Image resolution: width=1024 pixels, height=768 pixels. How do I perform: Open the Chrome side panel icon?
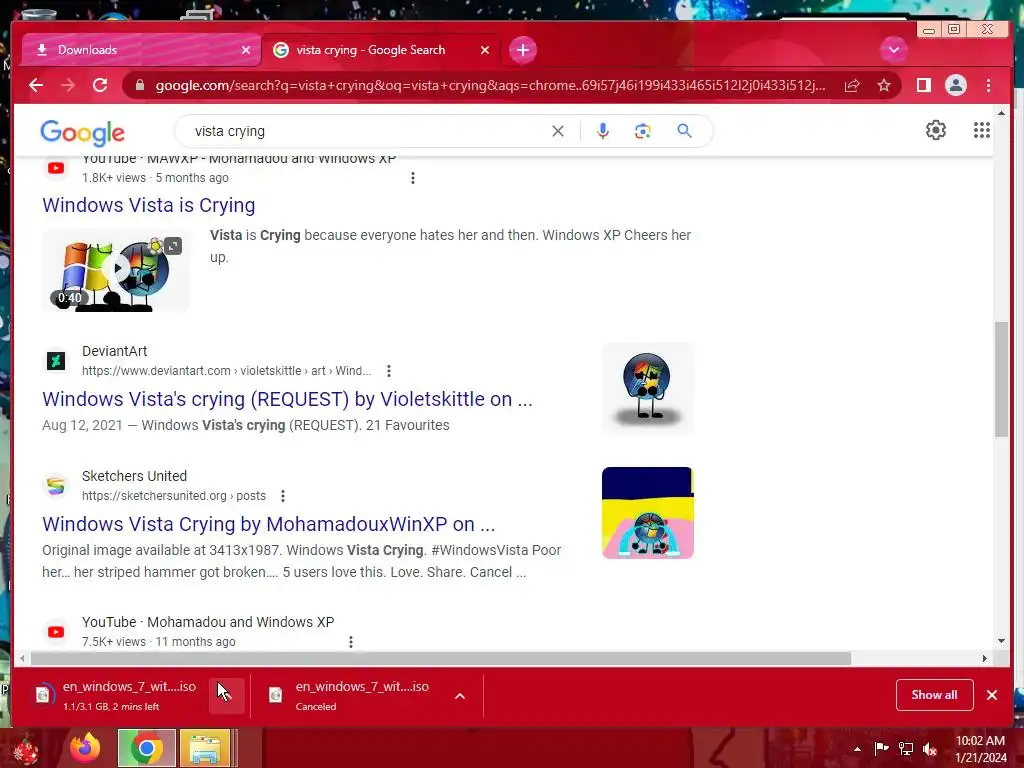click(x=923, y=86)
